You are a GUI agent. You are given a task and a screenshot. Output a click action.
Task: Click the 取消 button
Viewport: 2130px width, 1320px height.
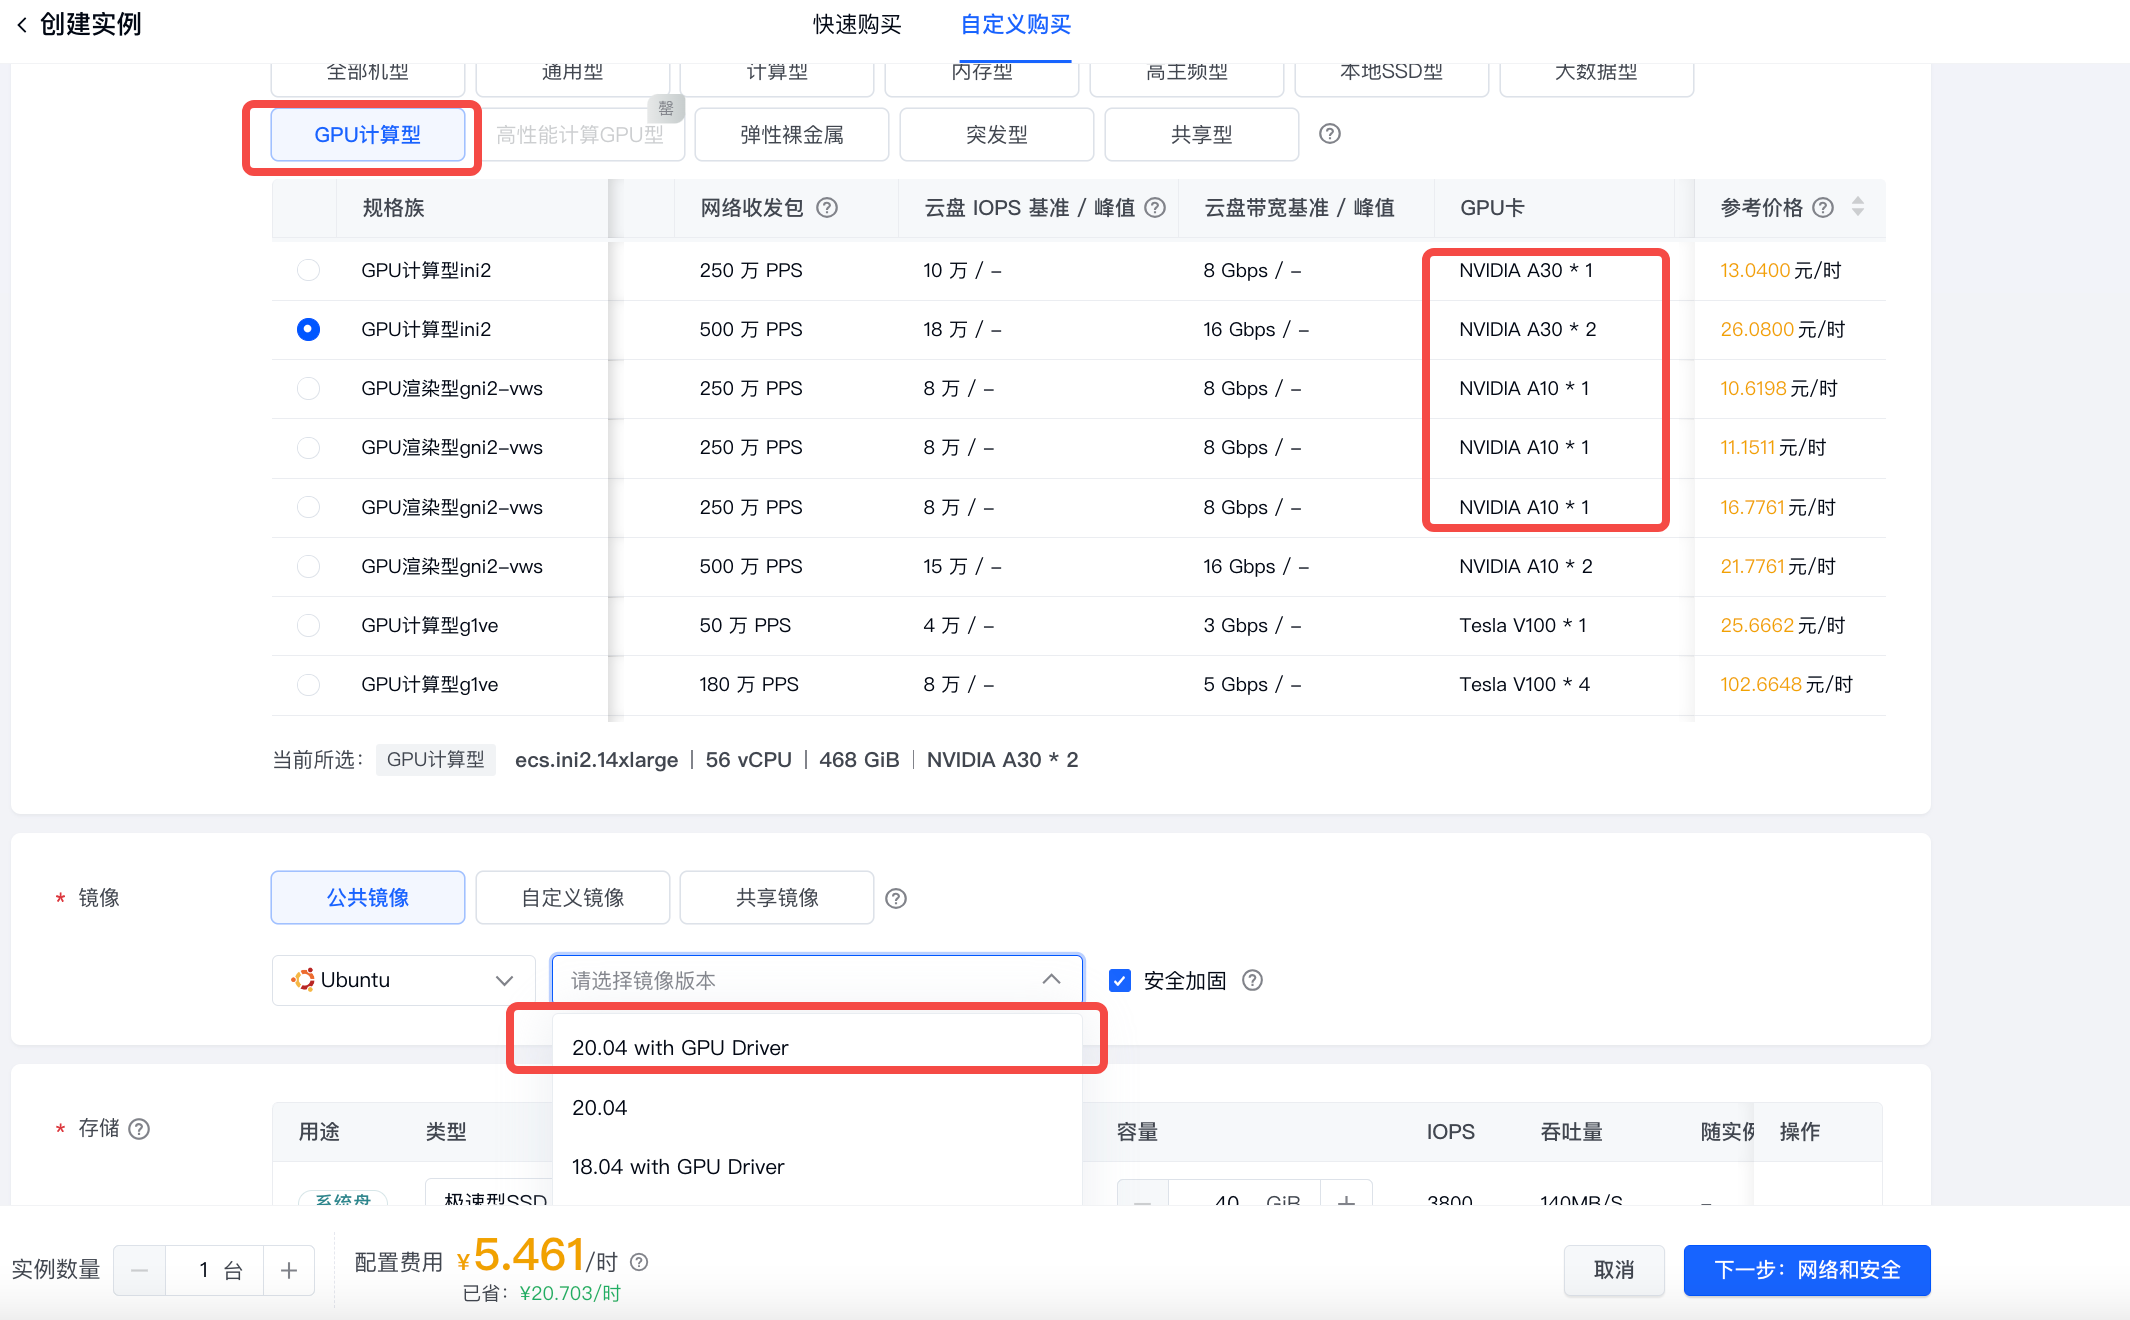click(x=1613, y=1270)
